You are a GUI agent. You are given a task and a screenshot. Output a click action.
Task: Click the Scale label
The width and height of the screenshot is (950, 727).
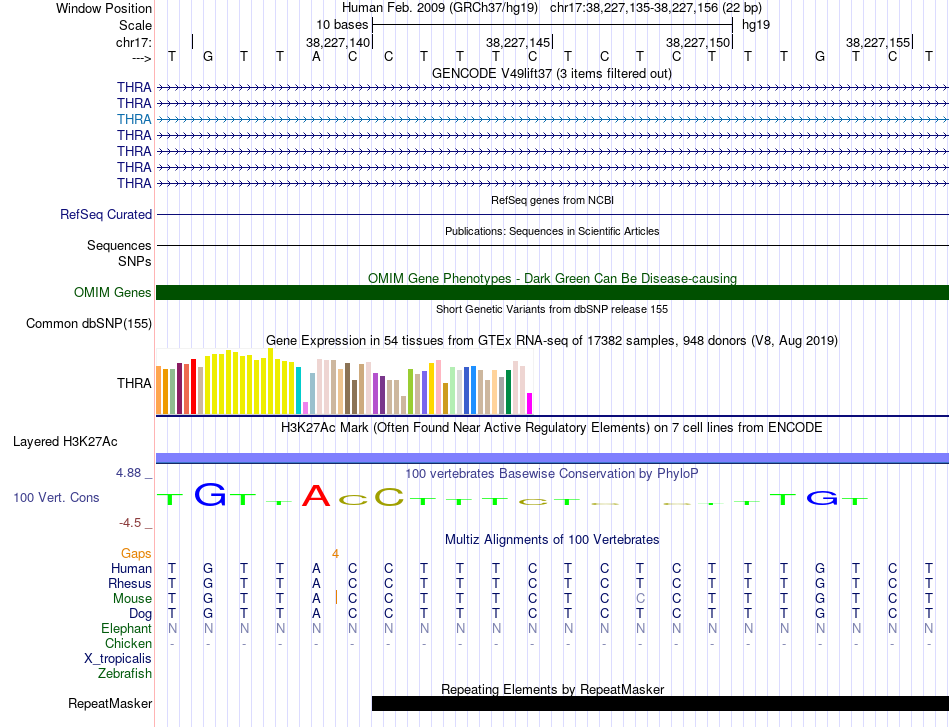coord(135,25)
